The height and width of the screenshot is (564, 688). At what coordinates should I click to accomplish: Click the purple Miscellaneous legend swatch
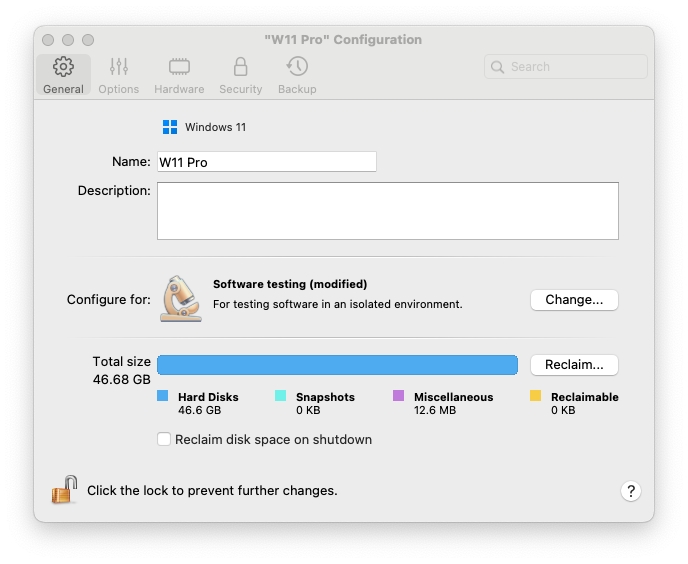pyautogui.click(x=399, y=397)
